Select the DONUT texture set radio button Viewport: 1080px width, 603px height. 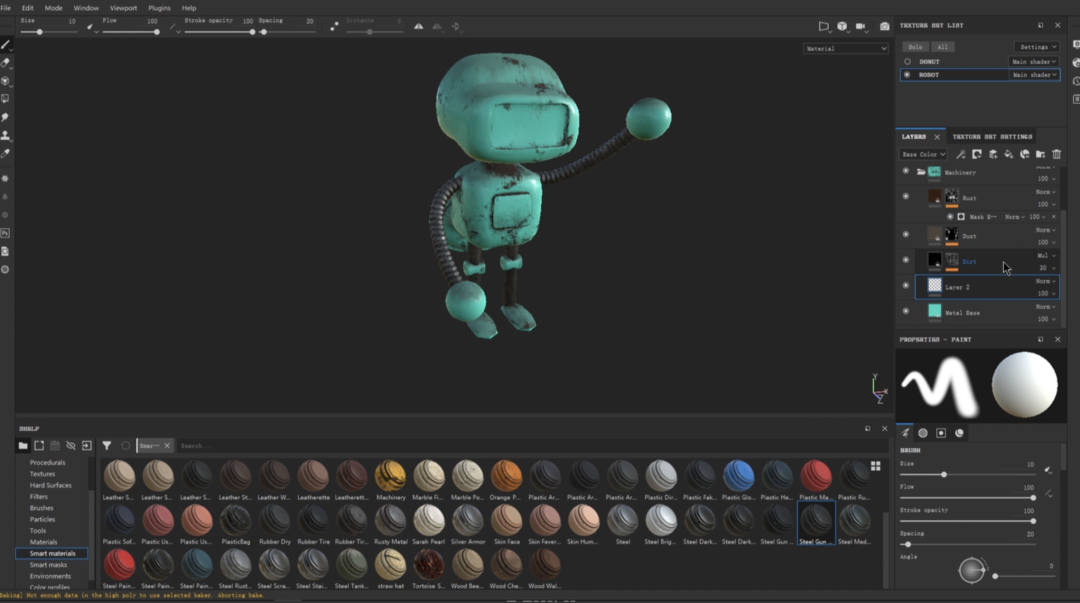click(x=907, y=62)
